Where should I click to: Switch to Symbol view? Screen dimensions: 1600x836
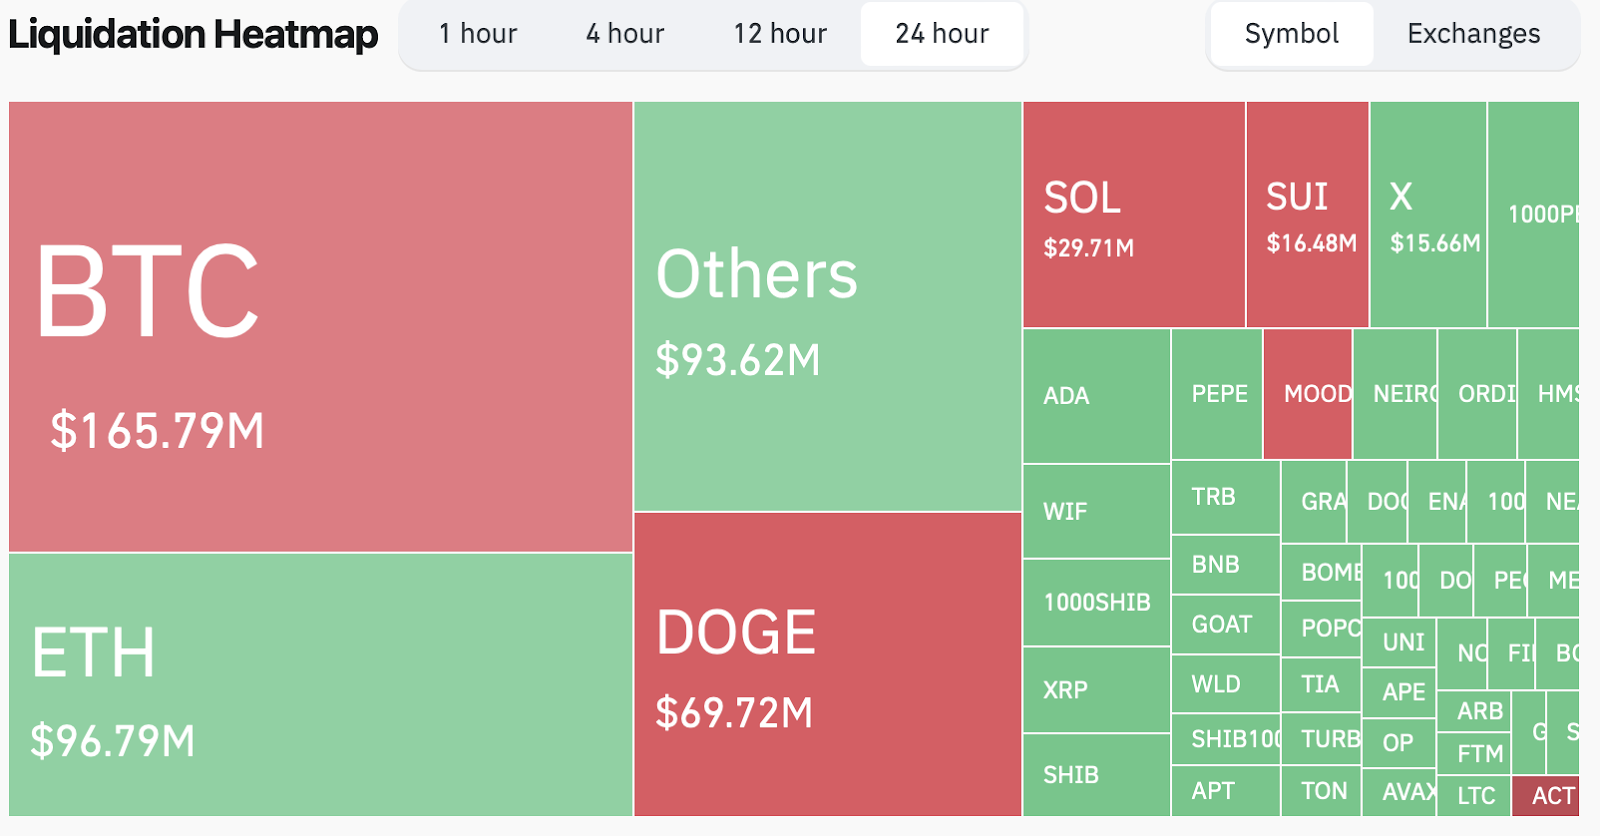click(x=1291, y=34)
